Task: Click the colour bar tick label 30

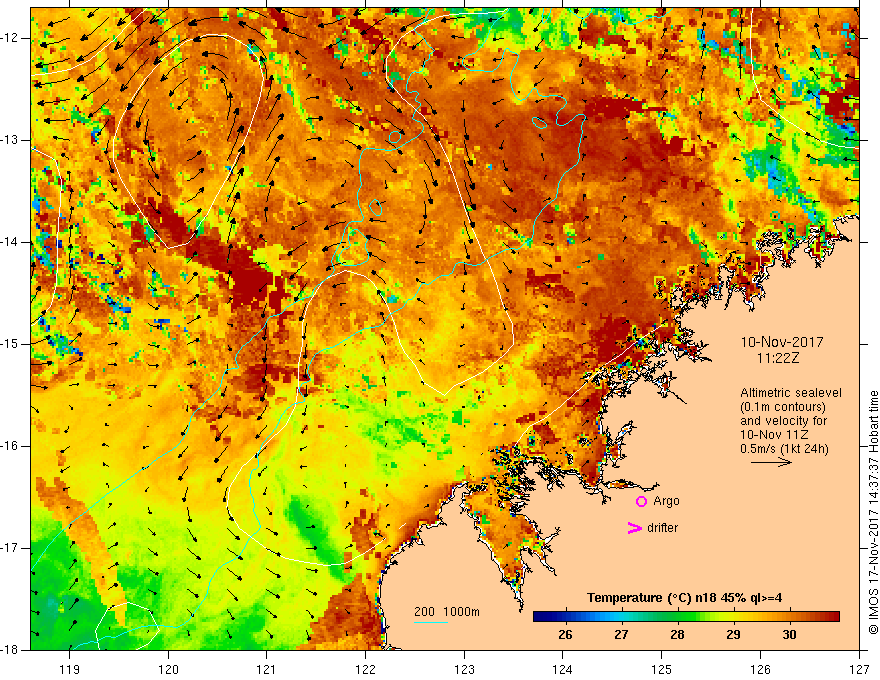Action: 789,635
